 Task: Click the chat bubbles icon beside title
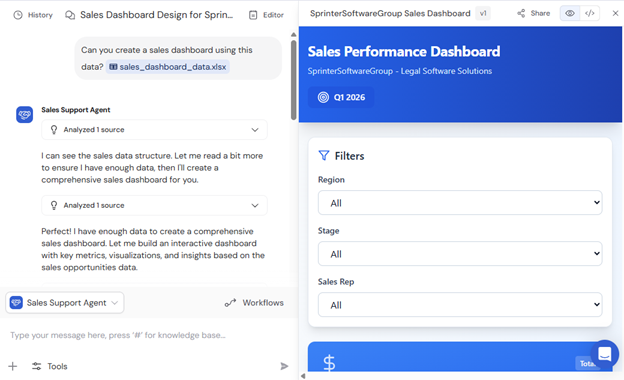point(70,15)
